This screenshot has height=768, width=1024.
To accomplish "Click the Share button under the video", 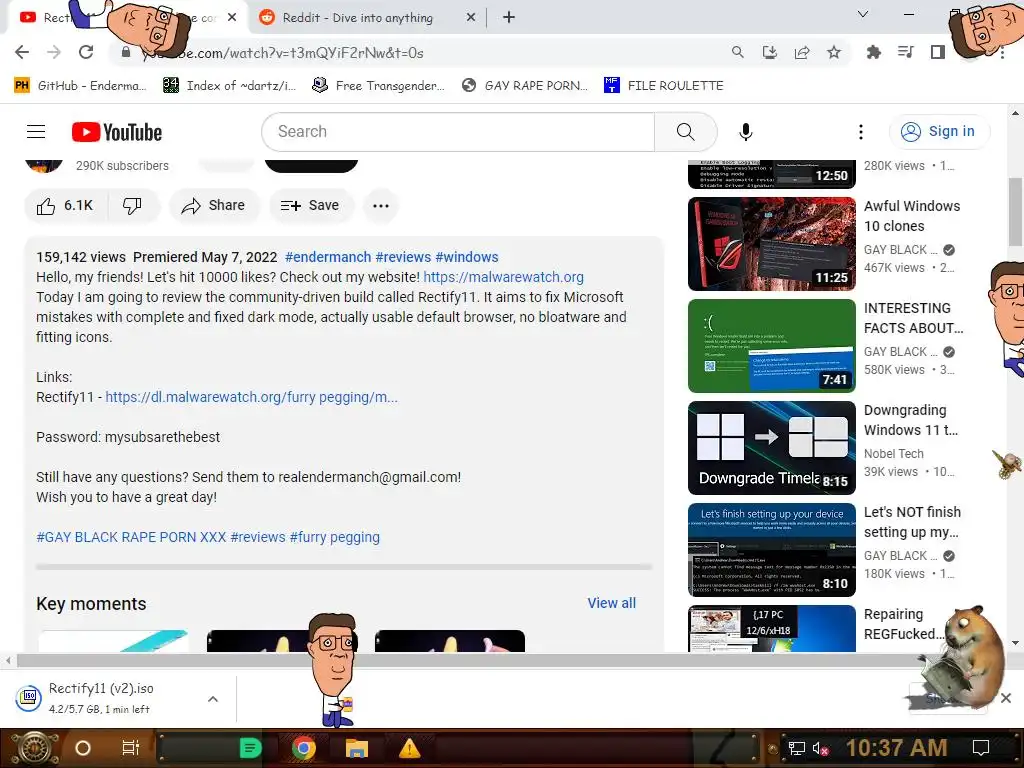I will pos(214,206).
